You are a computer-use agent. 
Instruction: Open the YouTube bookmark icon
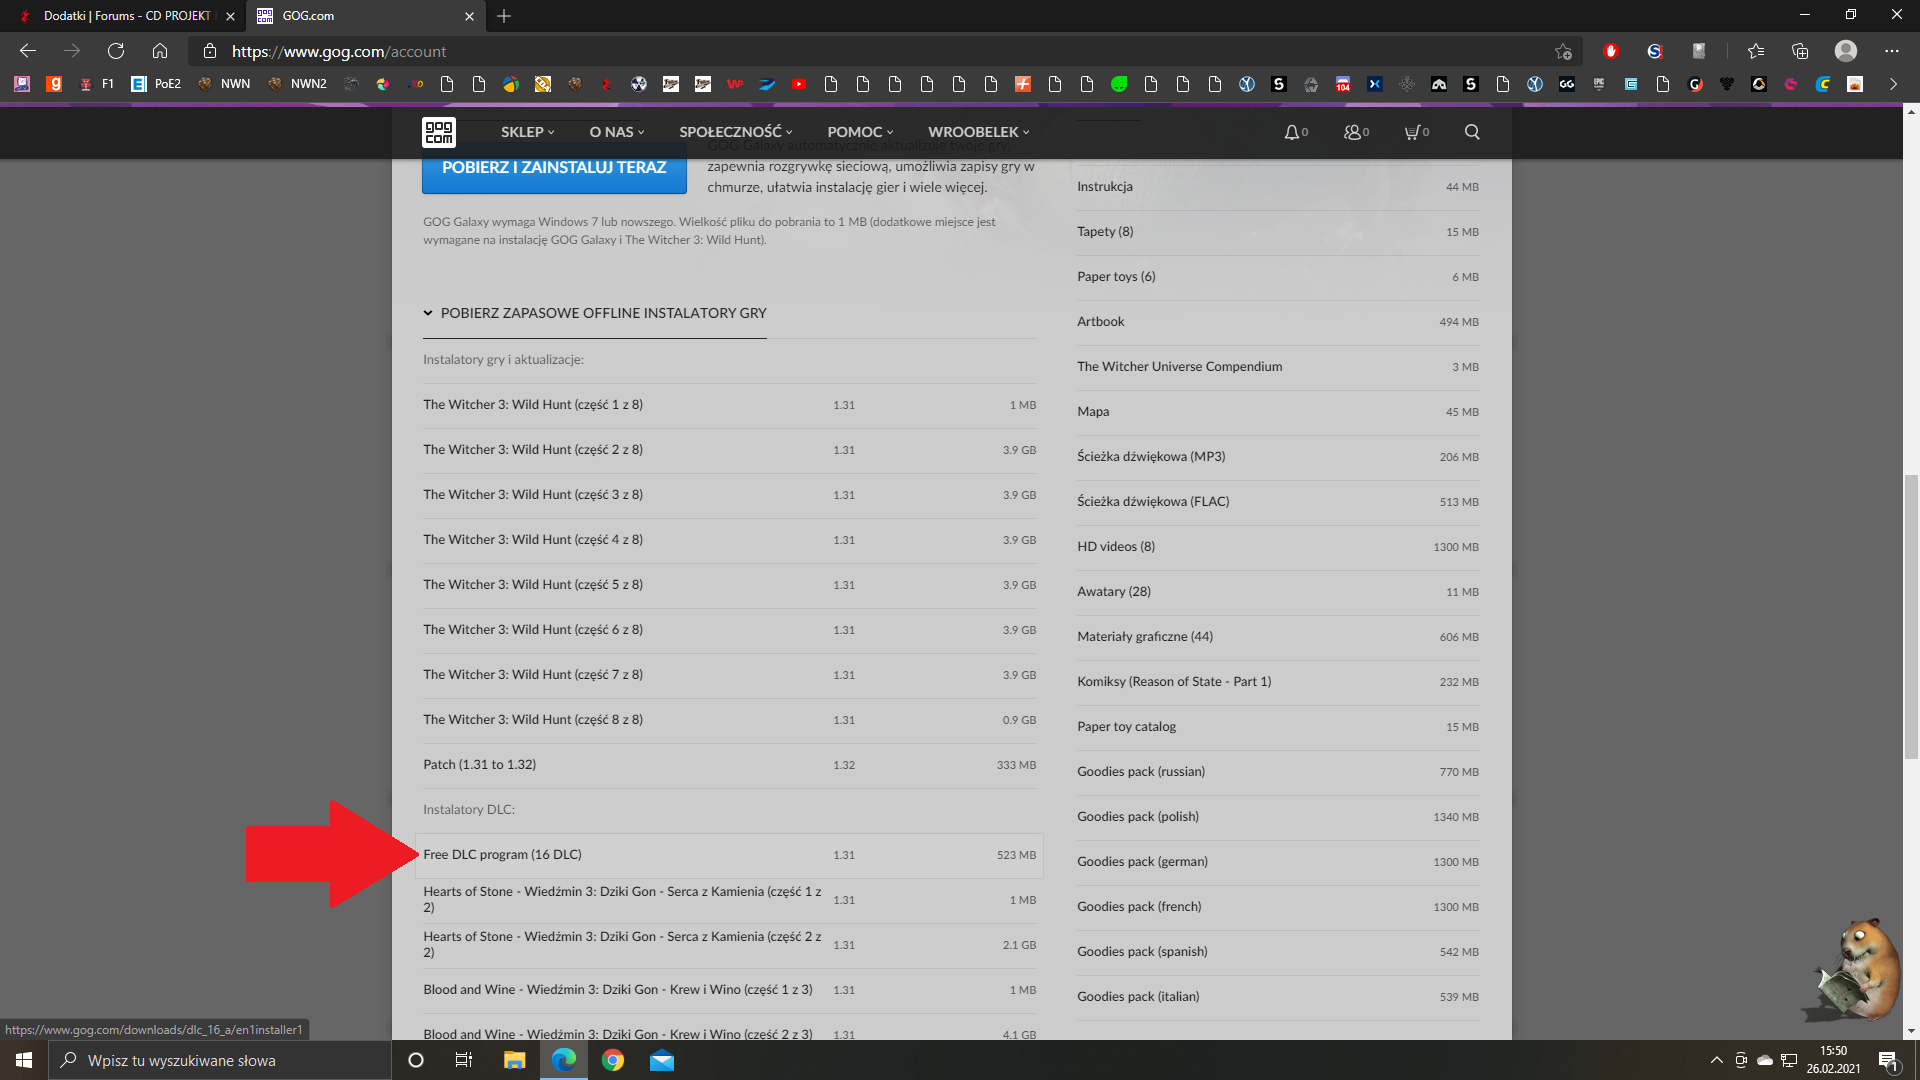(799, 84)
